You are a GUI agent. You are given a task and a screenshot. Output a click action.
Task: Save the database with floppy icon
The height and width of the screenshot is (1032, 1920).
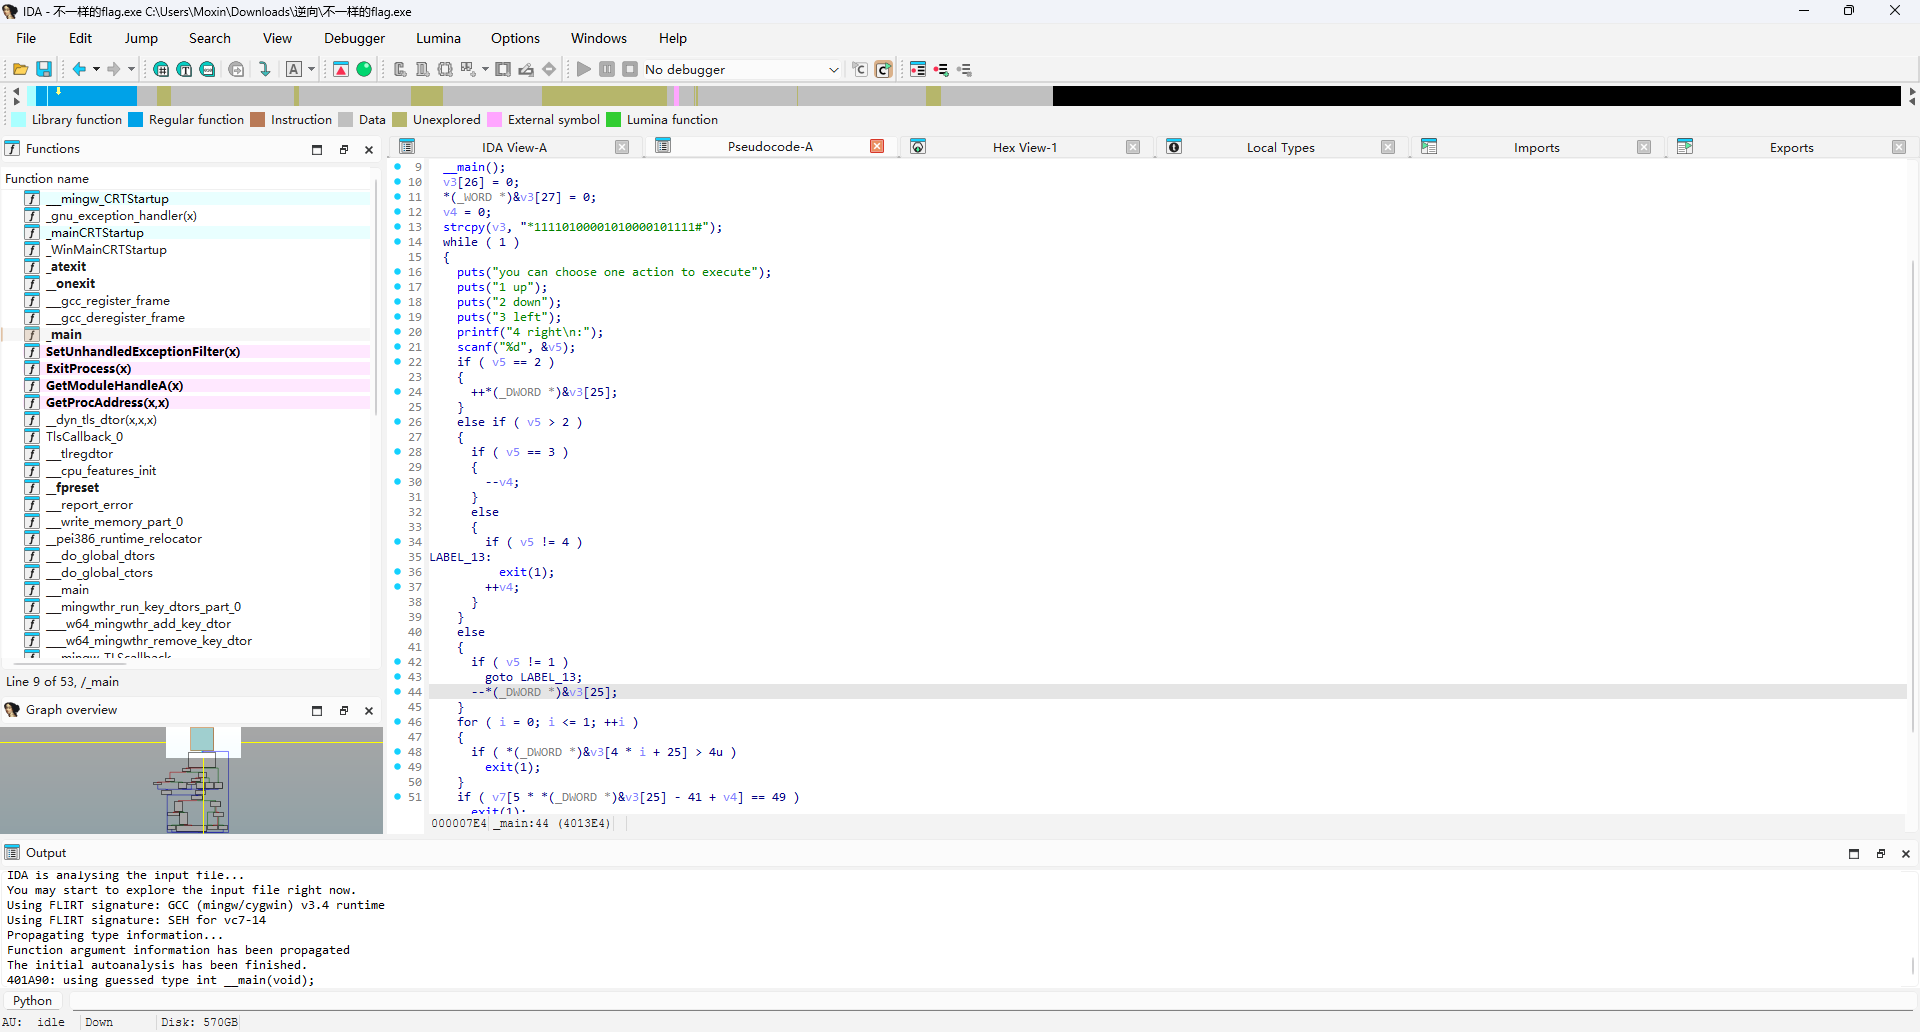44,69
